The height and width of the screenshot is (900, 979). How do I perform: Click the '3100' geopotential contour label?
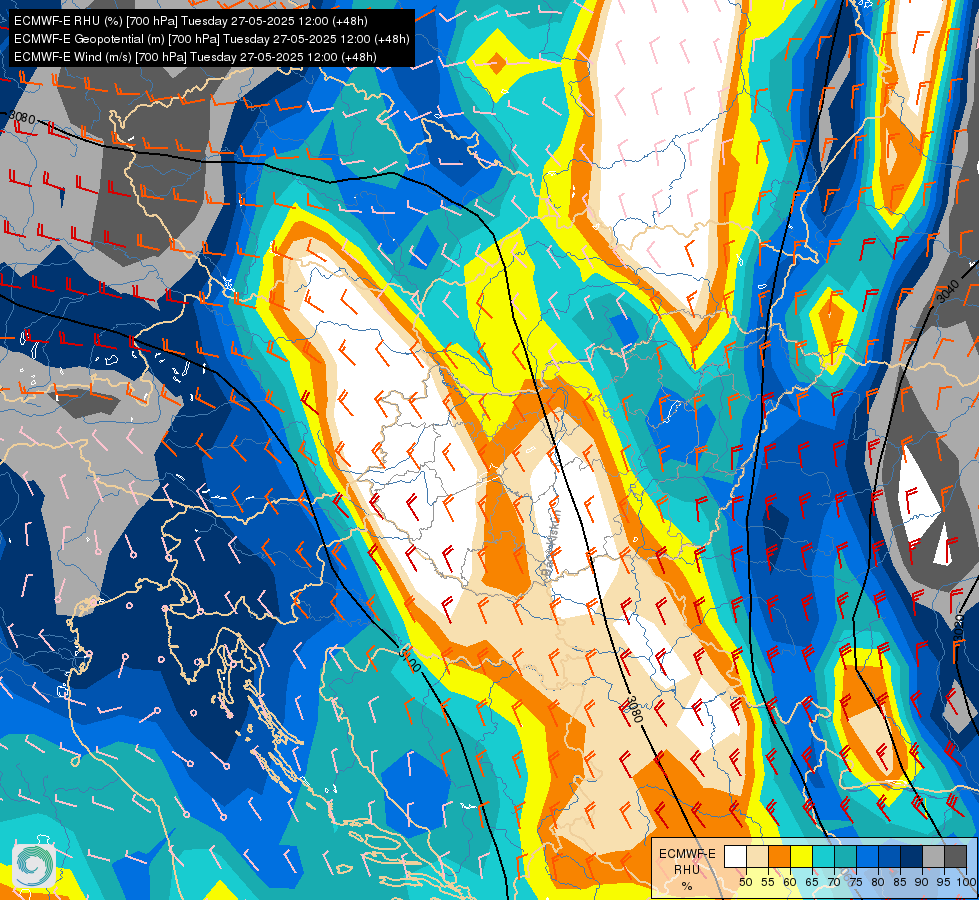(411, 660)
